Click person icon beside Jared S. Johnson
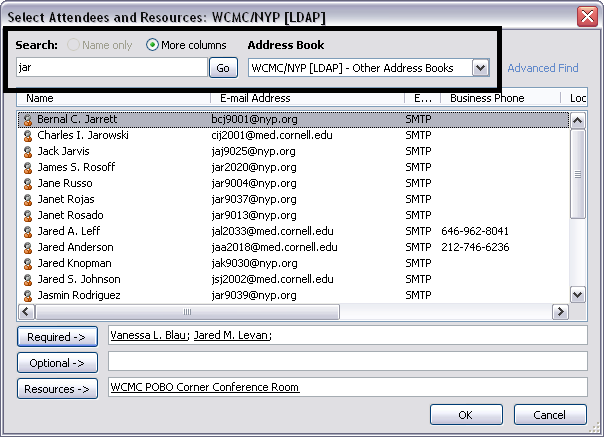Screen dimensions: 604x437 click(28, 279)
